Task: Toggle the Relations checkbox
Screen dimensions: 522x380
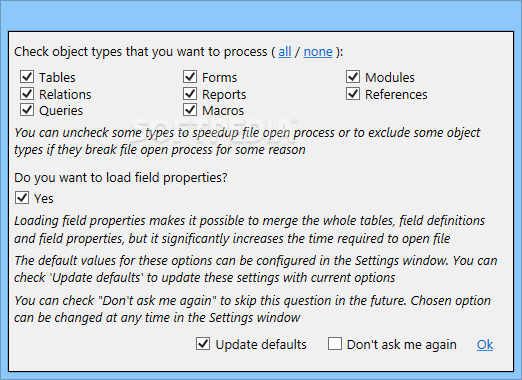Action: [x=27, y=94]
